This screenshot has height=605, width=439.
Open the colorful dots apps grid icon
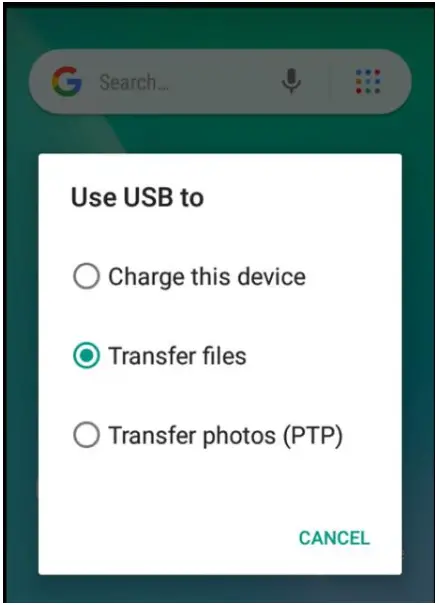[x=368, y=81]
